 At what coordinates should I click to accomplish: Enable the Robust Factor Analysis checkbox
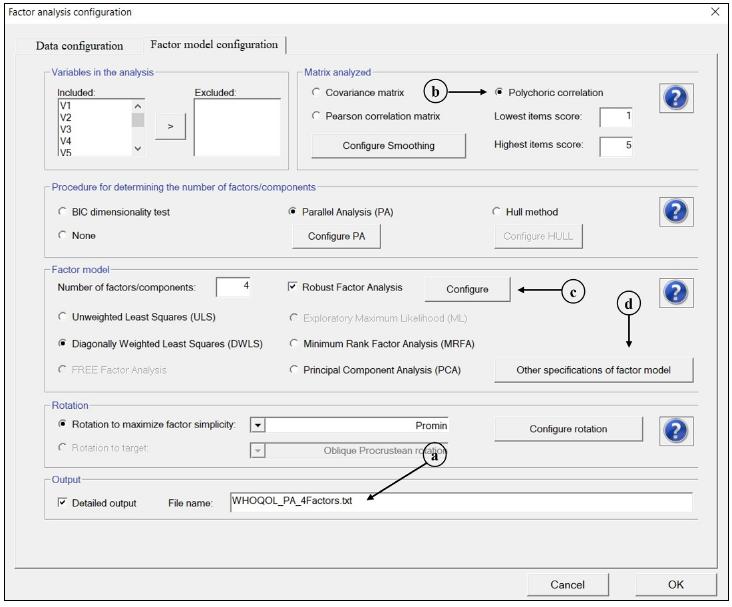(292, 288)
